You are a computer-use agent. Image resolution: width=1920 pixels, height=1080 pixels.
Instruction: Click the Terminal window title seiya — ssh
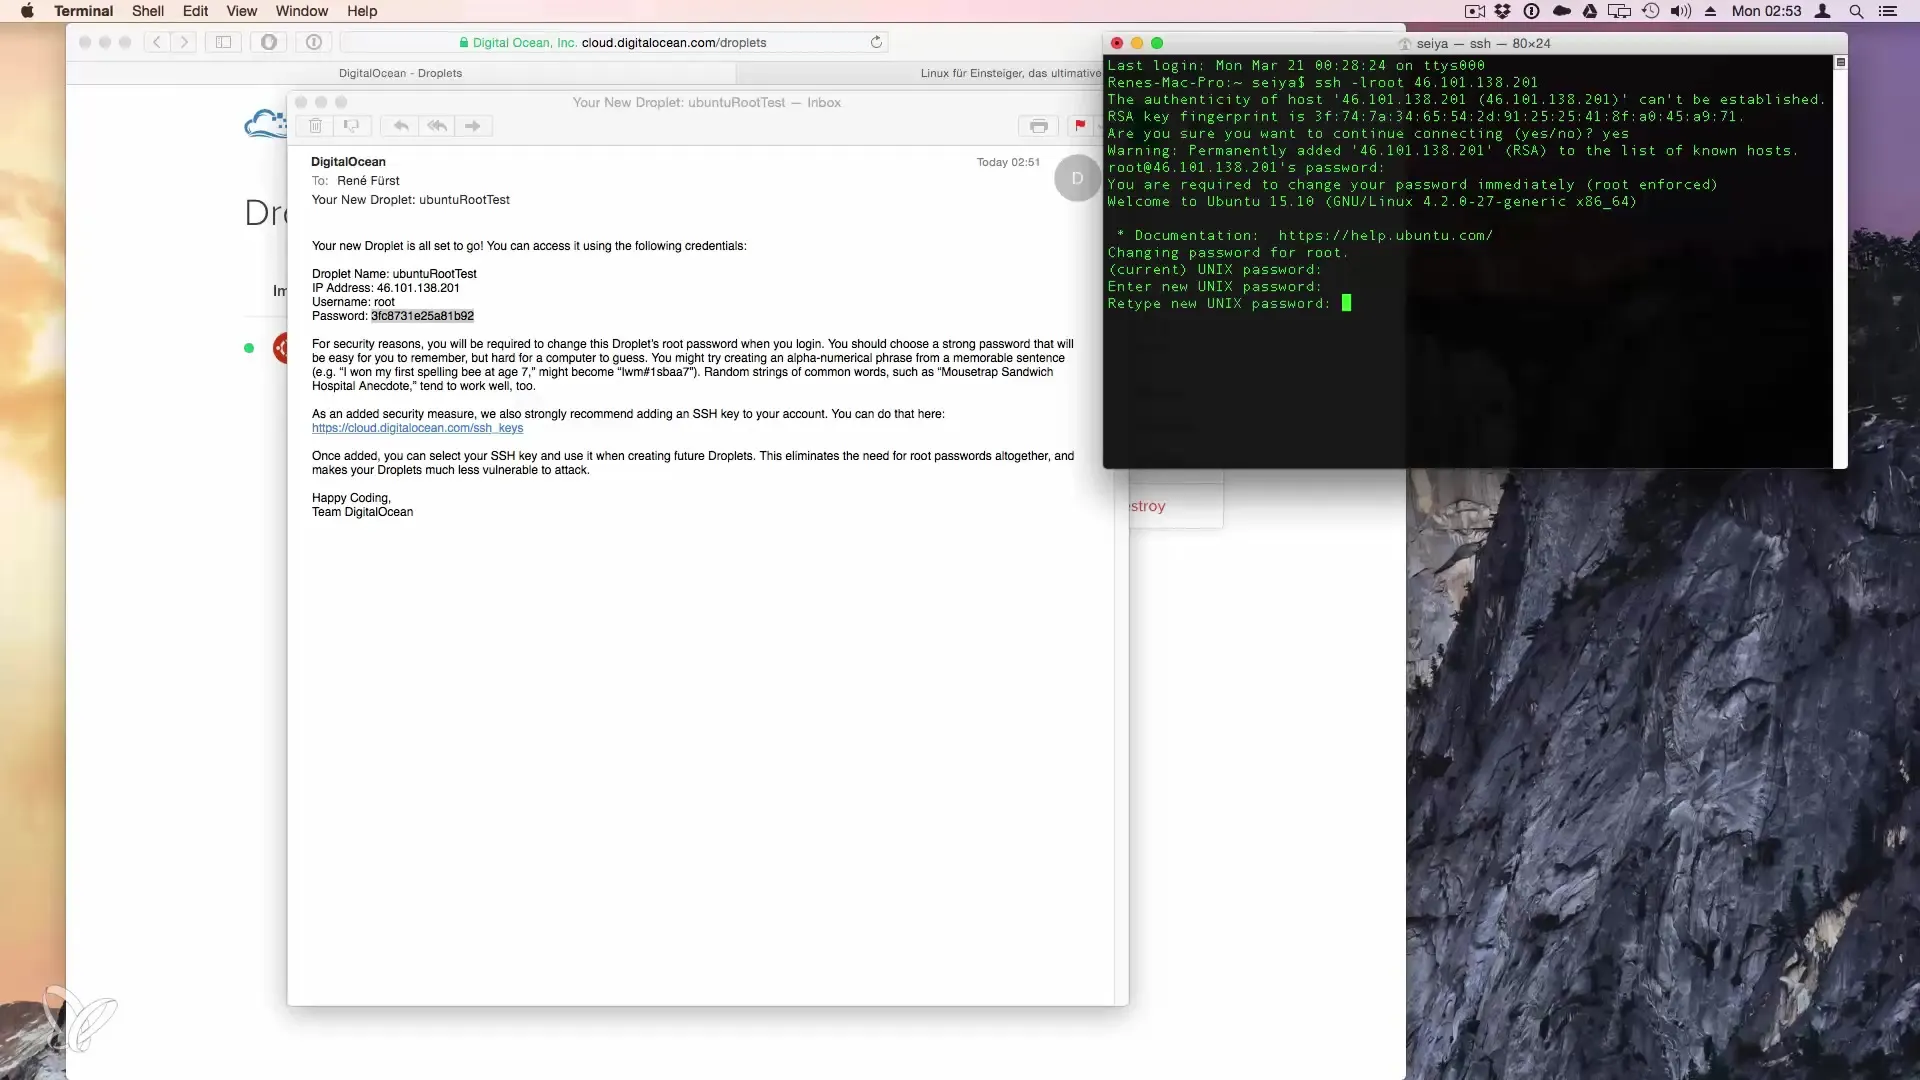pyautogui.click(x=1483, y=43)
